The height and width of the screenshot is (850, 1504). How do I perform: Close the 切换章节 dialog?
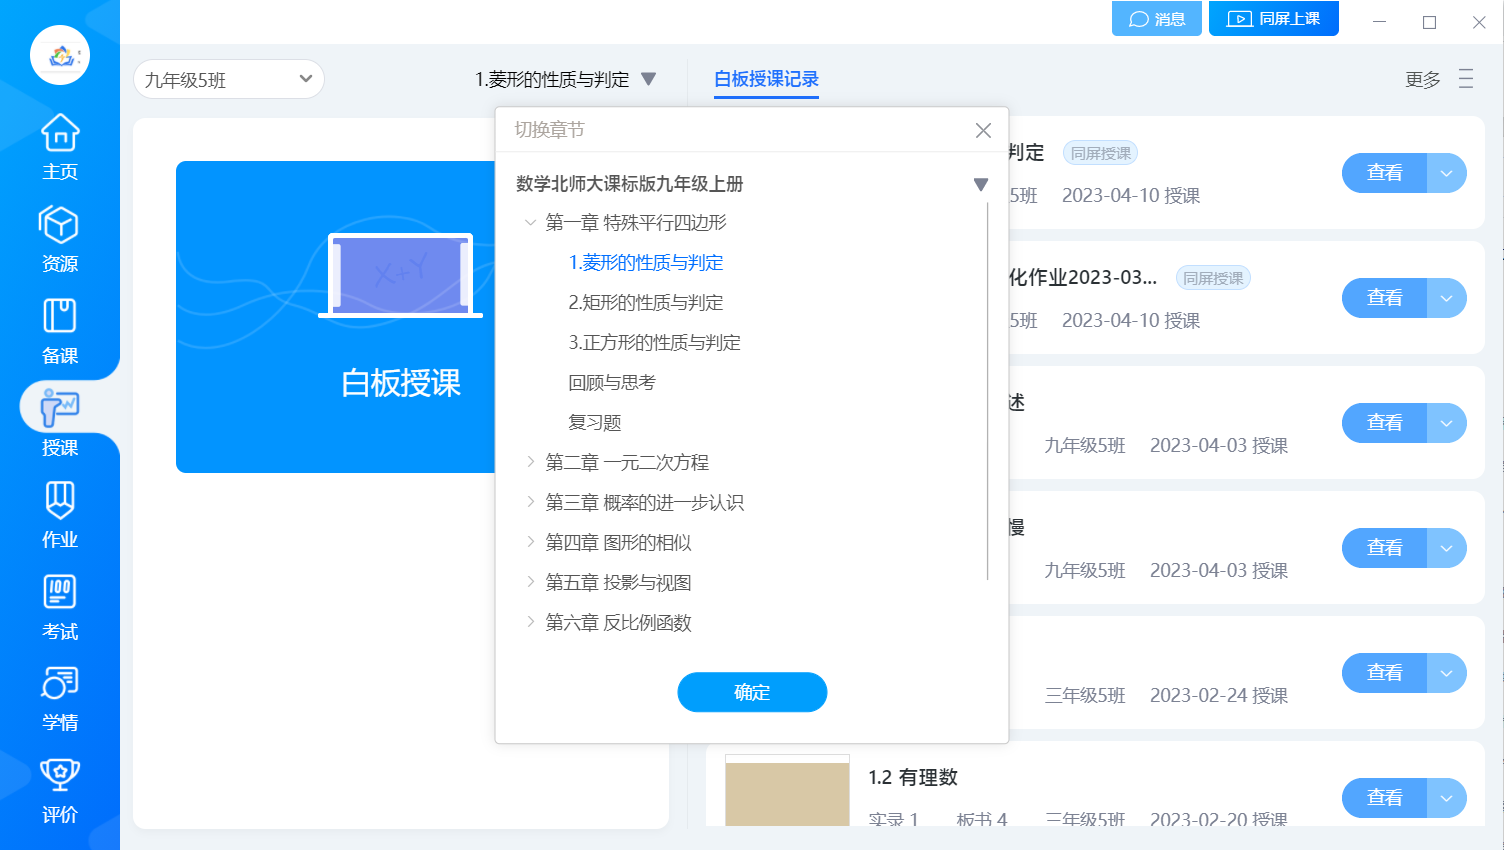pos(983,130)
